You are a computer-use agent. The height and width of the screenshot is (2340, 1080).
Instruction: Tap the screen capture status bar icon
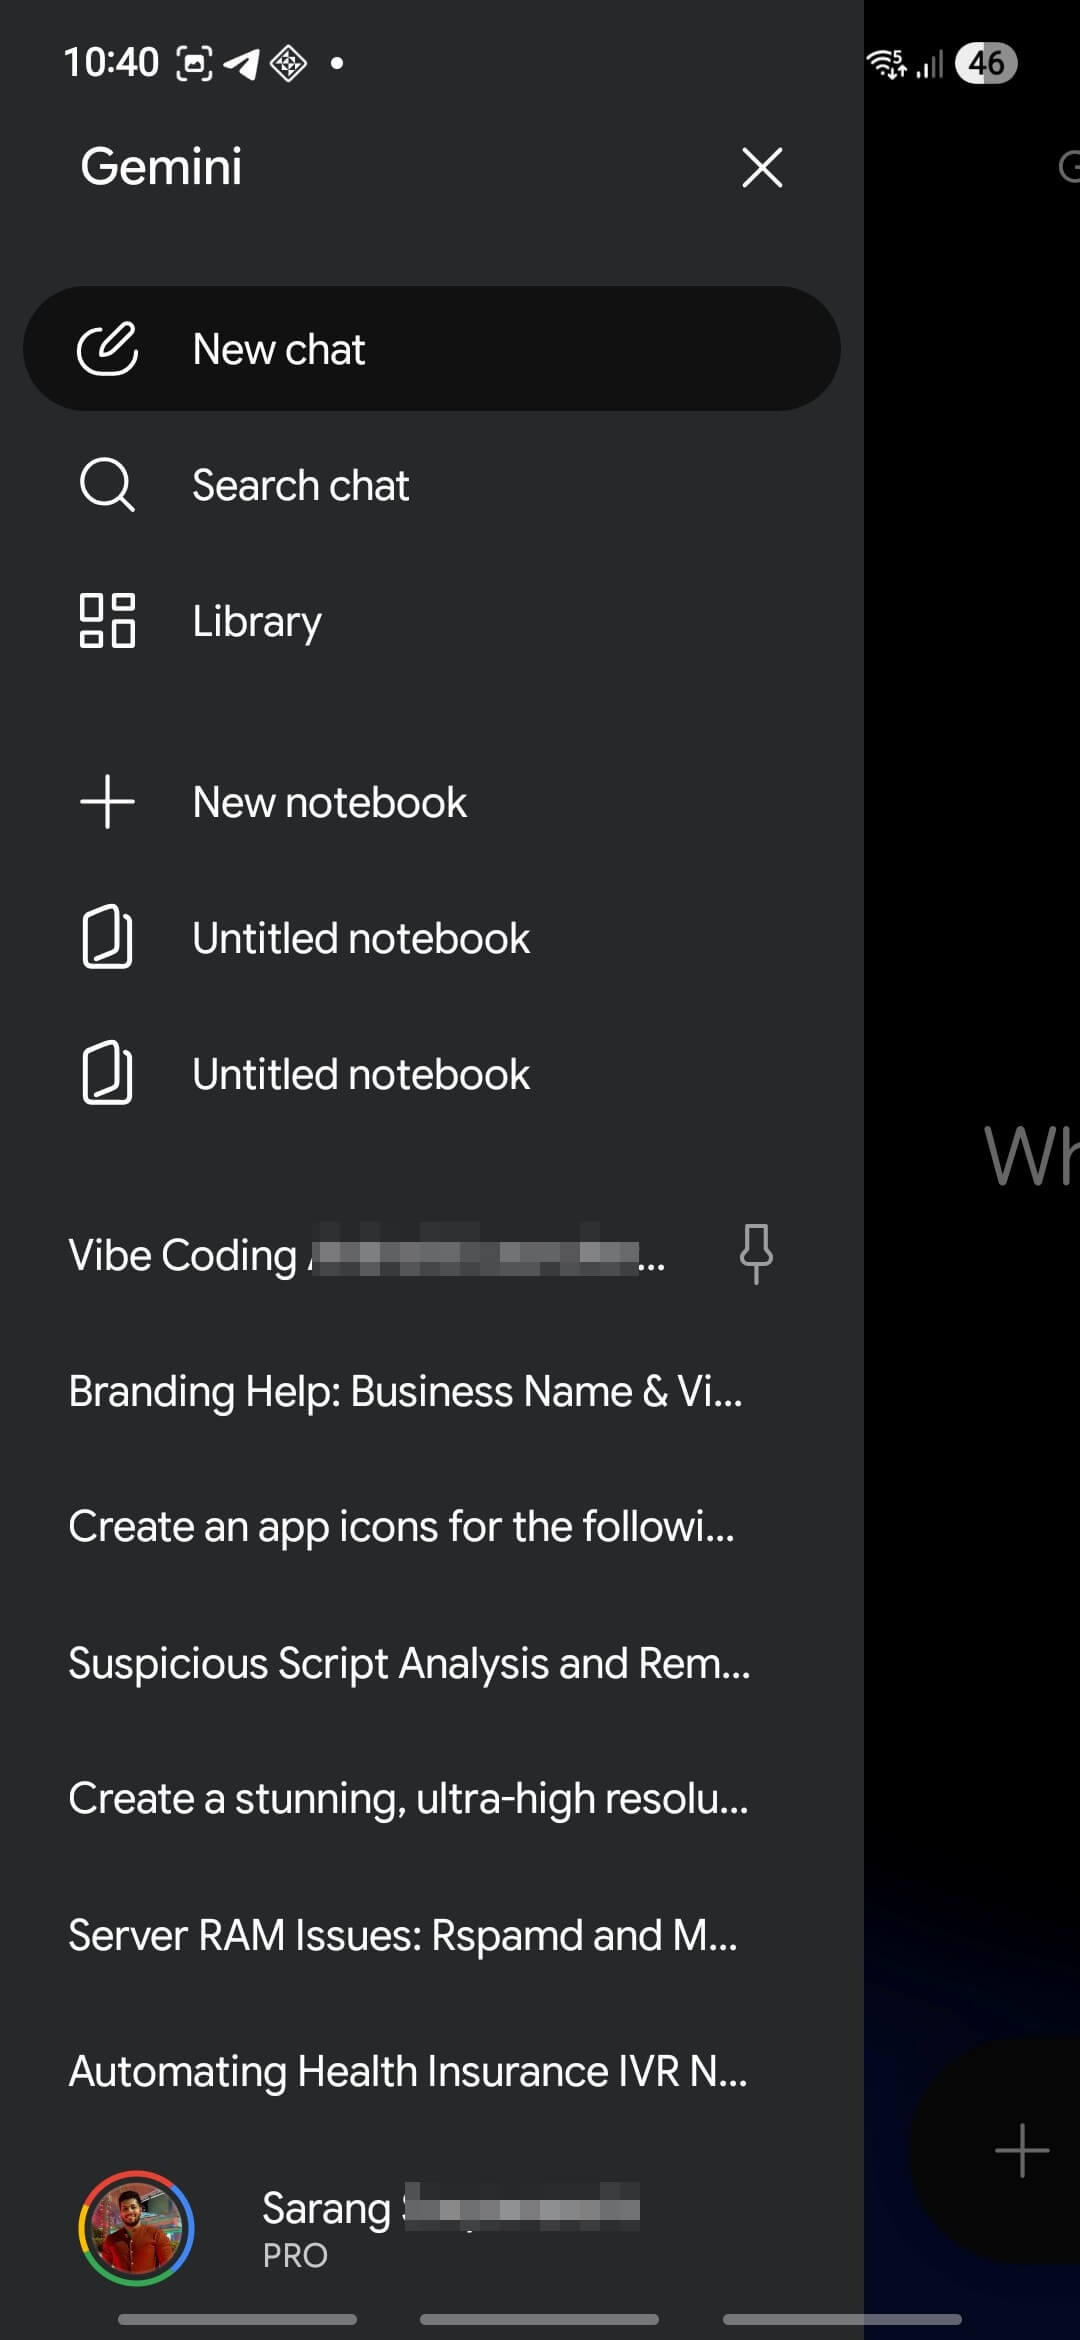tap(194, 63)
